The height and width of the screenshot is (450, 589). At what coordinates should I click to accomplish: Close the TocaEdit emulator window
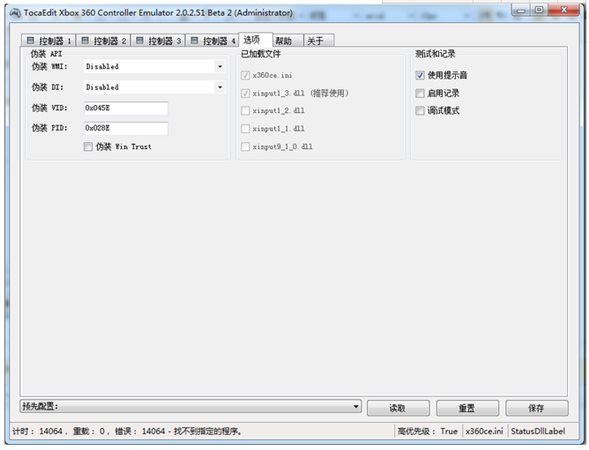[x=564, y=10]
